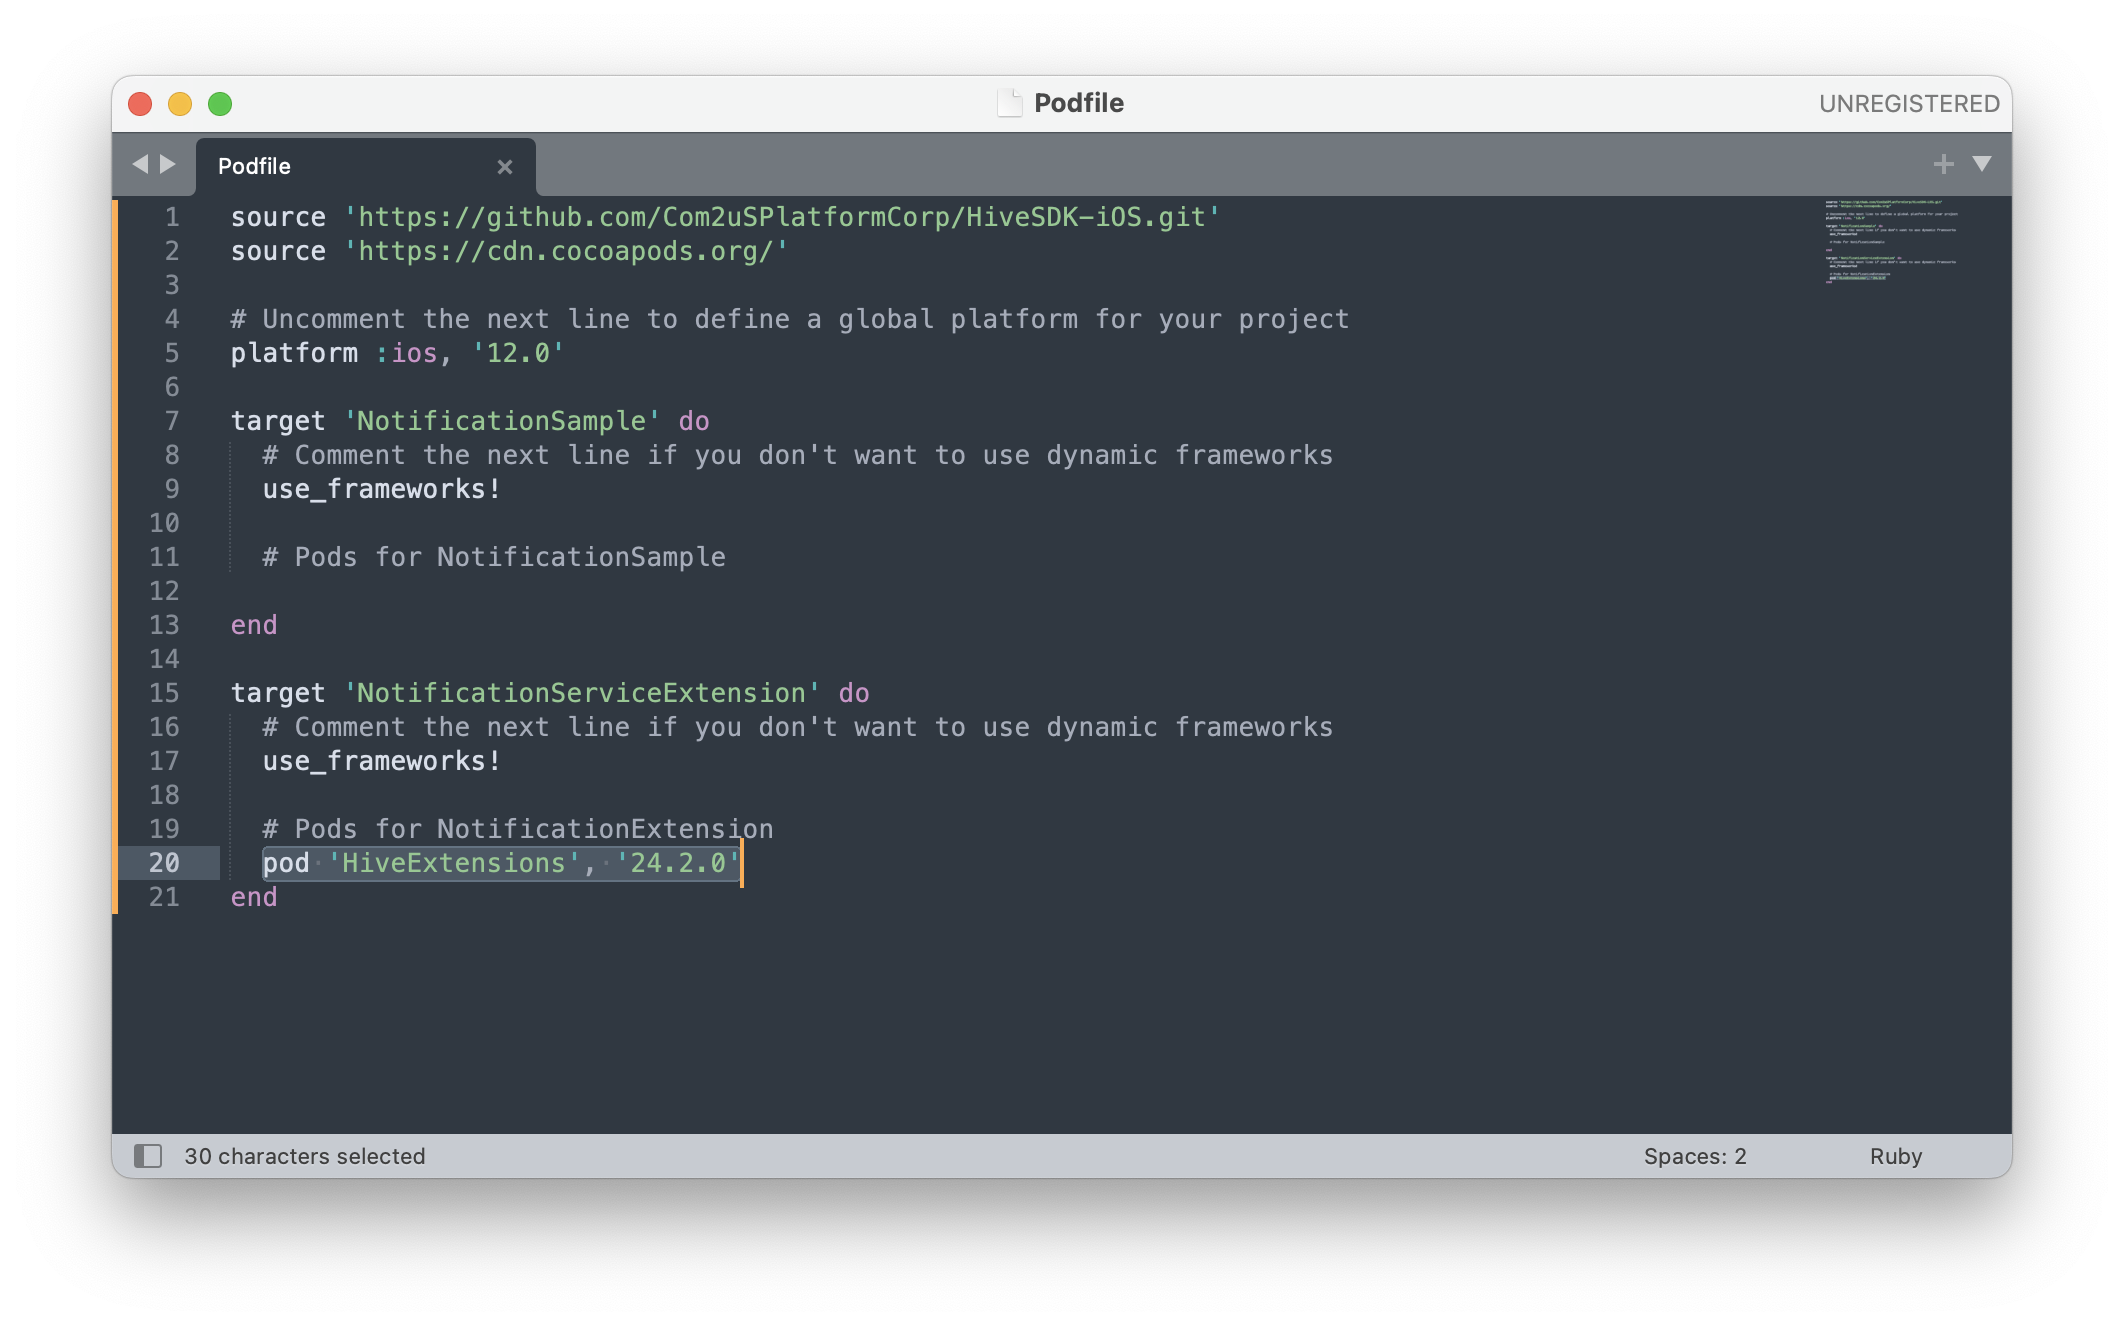The image size is (2124, 1326).
Task: Click the '30 characters selected' status text
Action: (x=304, y=1156)
